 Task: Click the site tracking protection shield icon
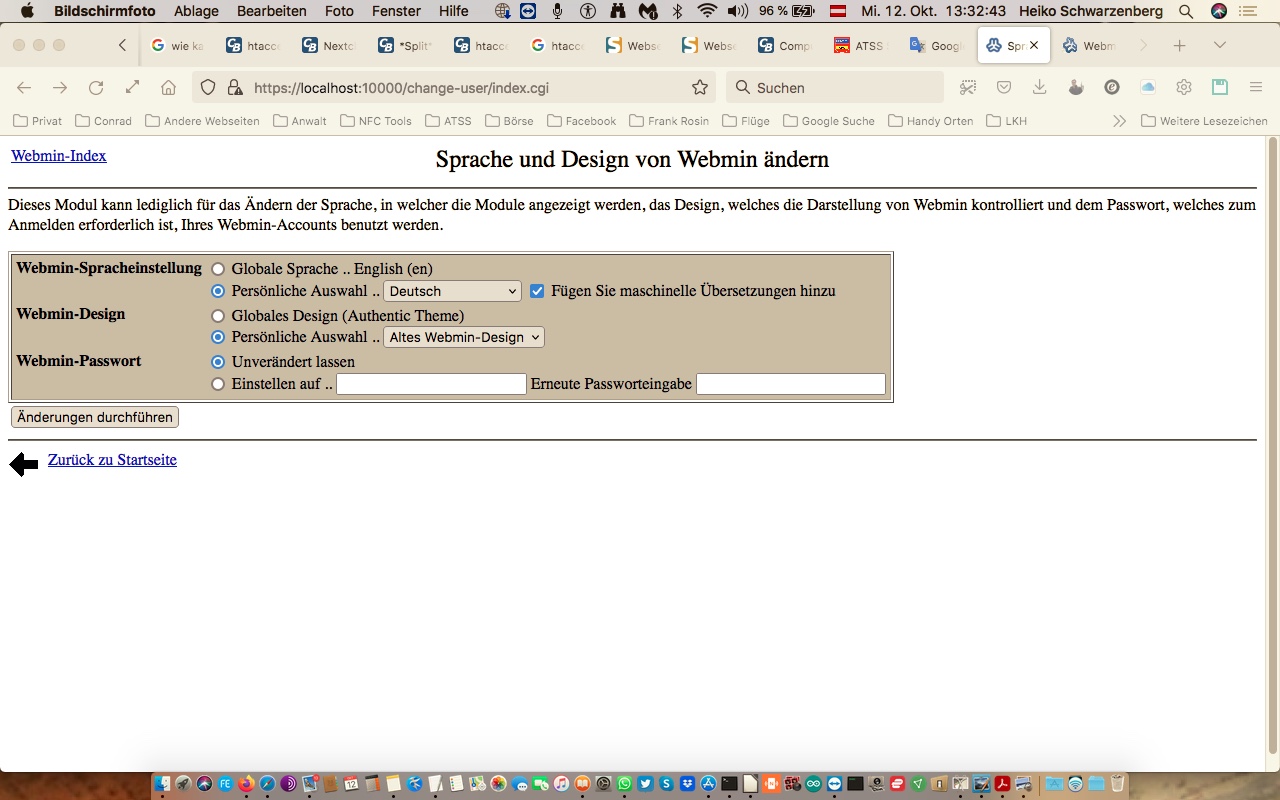208,88
